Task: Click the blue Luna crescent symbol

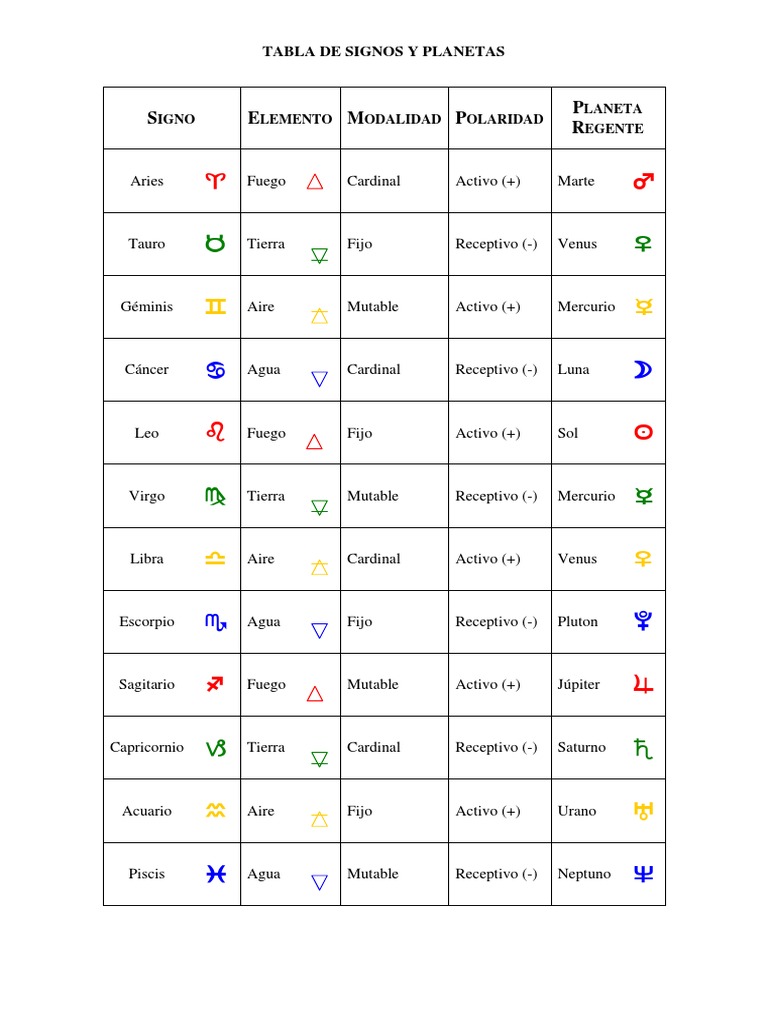Action: (642, 370)
